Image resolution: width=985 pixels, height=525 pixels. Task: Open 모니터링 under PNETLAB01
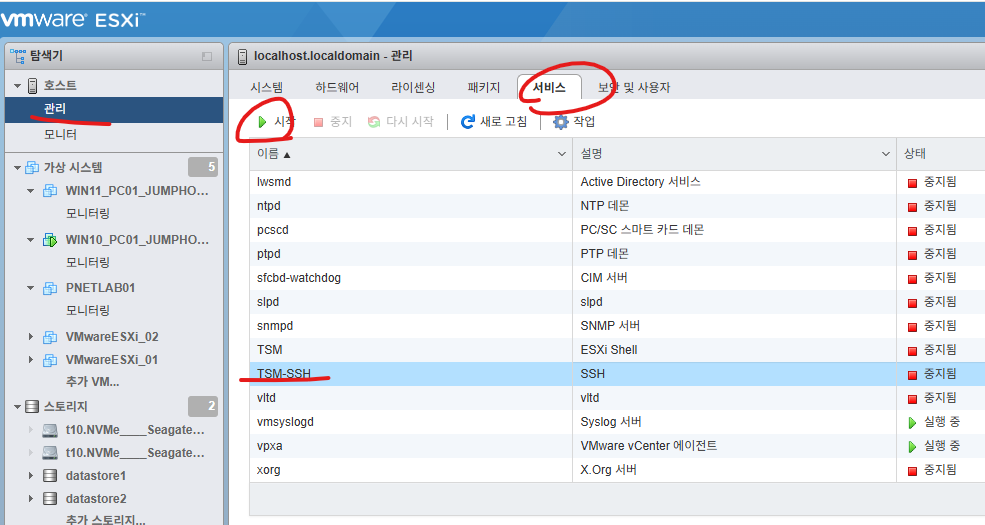(88, 311)
